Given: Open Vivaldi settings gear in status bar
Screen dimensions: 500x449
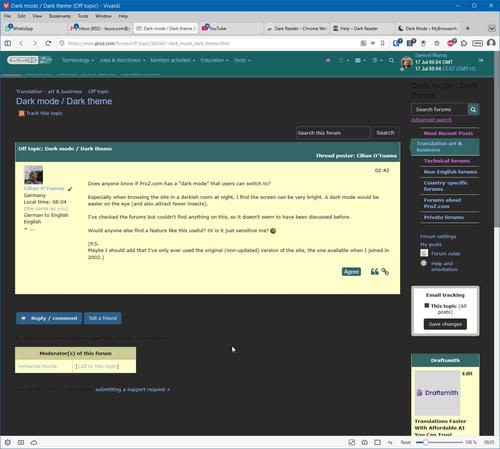Looking at the screenshot, I should pyautogui.click(x=8, y=442).
